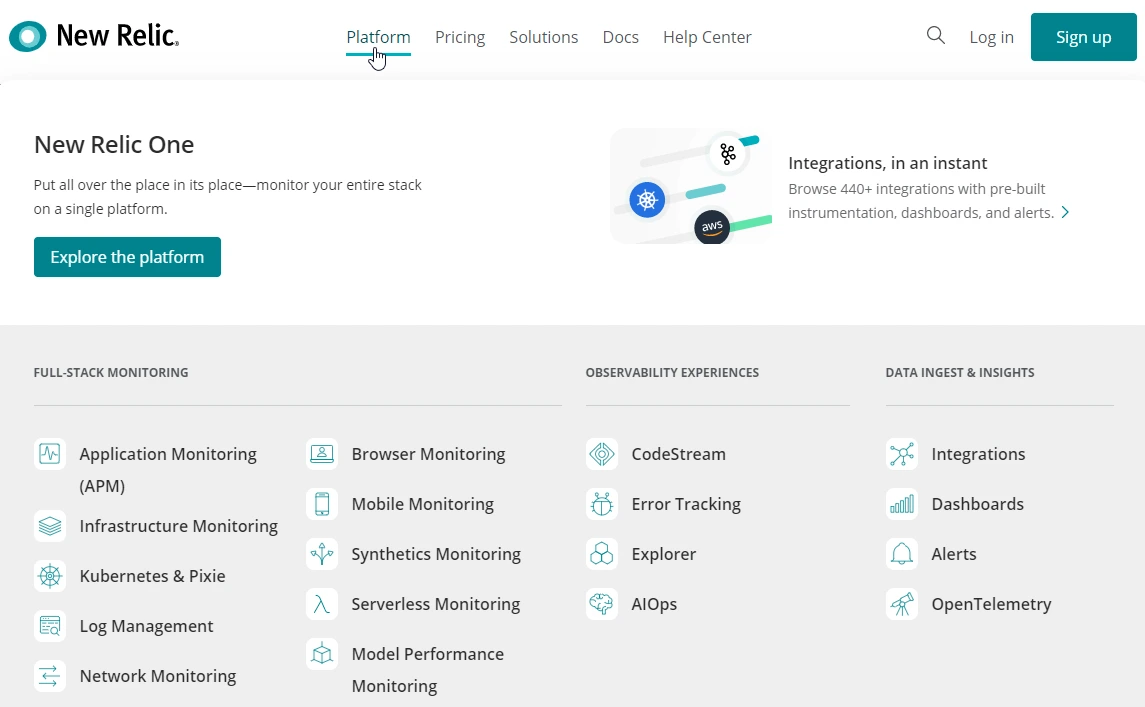Select the CodeStream diamond icon
Viewport: 1145px width, 707px height.
click(x=602, y=453)
